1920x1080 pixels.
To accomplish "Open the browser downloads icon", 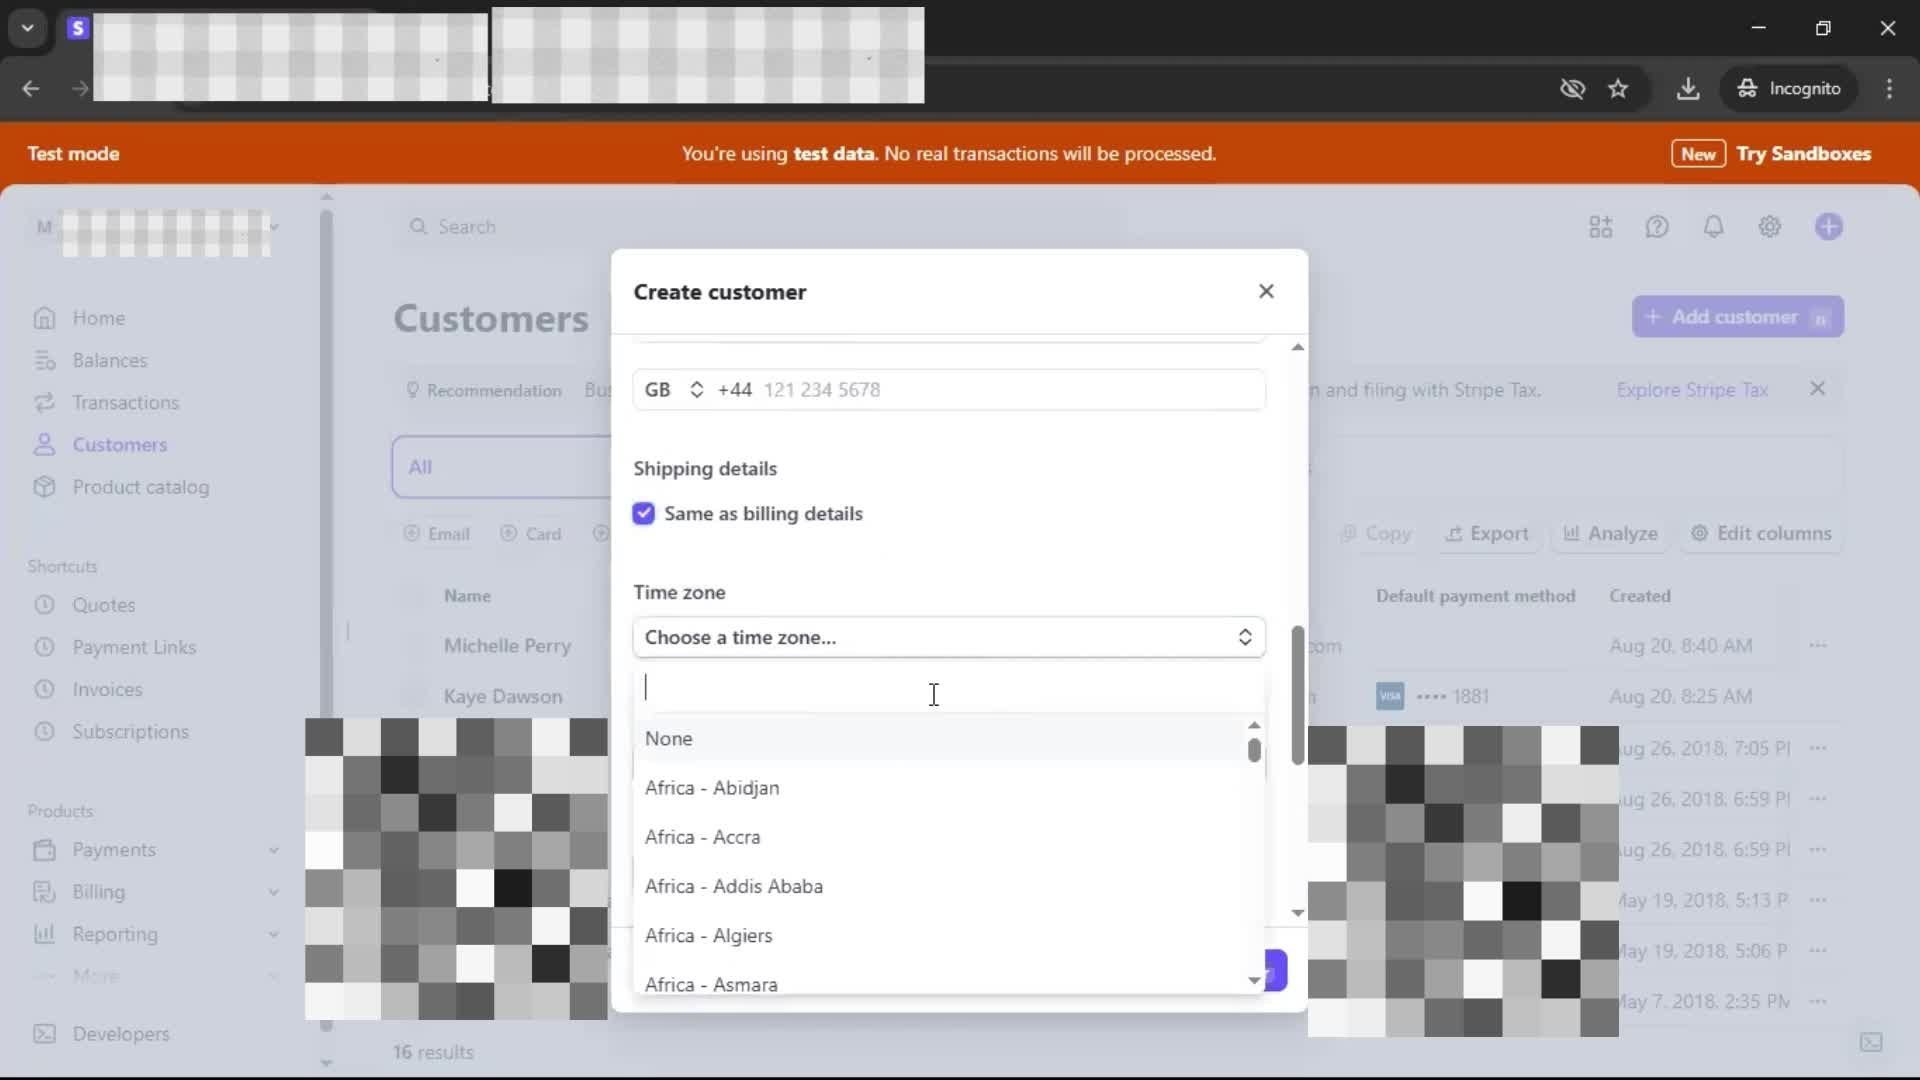I will click(1687, 89).
